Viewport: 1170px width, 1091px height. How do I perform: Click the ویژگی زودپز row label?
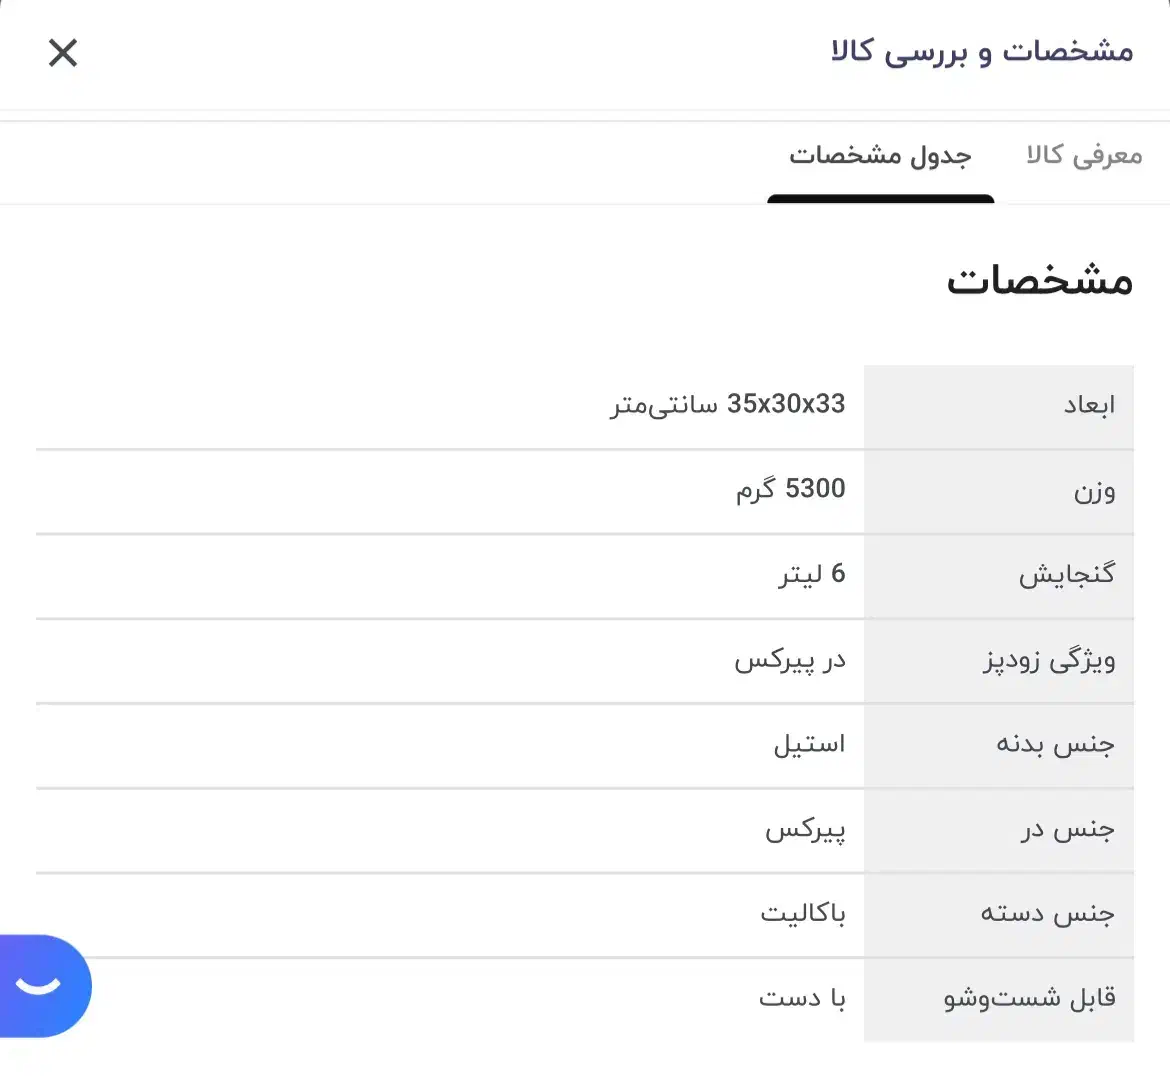tap(1049, 660)
